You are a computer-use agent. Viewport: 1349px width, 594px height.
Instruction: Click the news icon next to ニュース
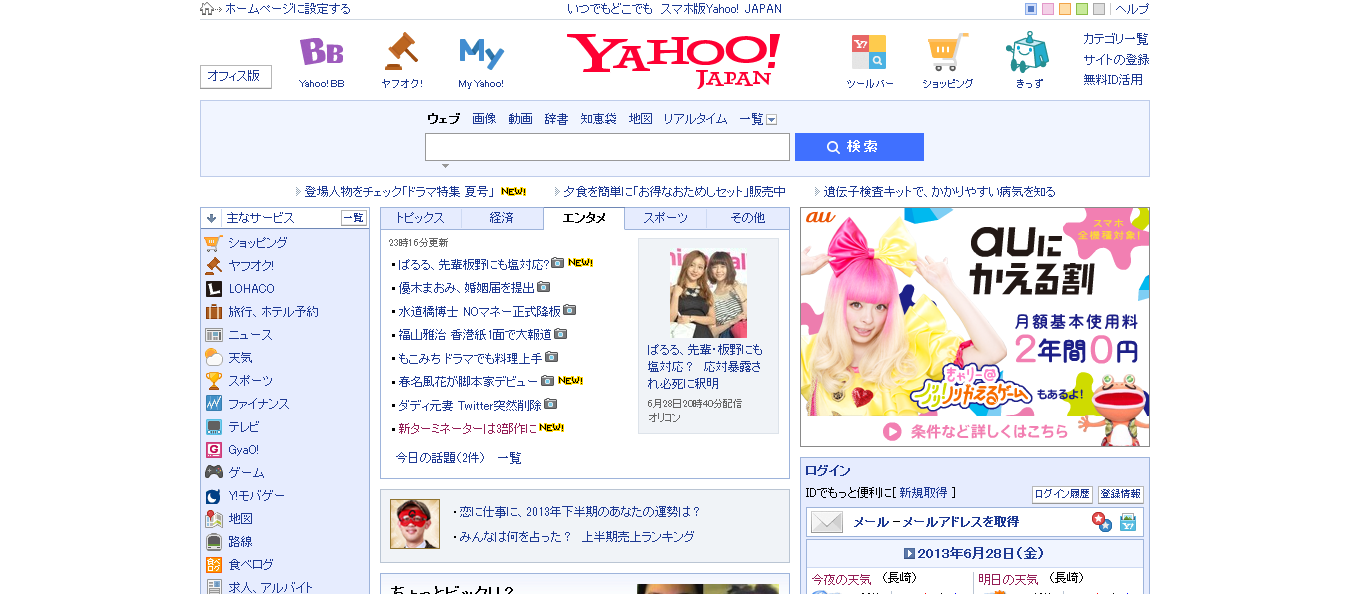click(213, 335)
